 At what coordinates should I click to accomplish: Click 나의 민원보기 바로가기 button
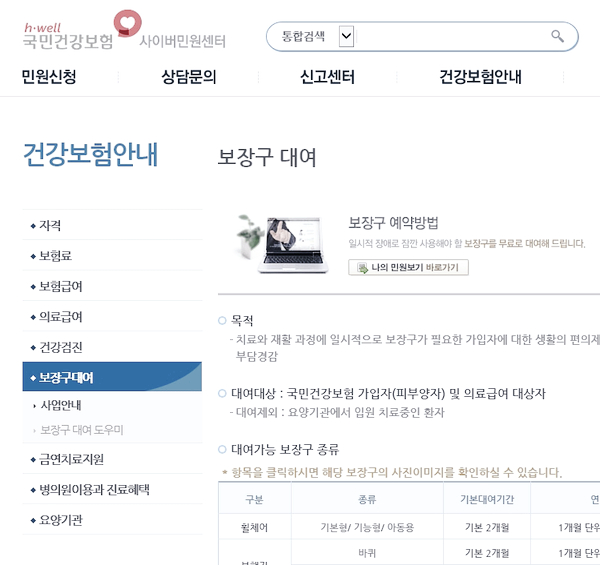(x=408, y=267)
